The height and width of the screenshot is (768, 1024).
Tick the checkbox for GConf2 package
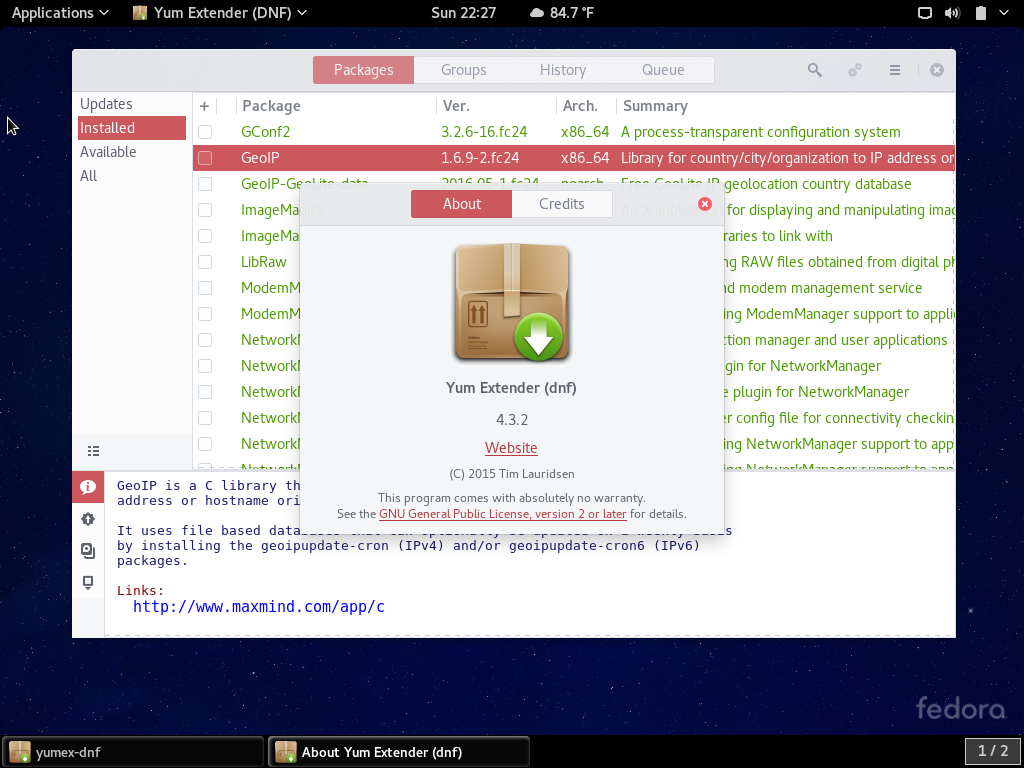click(x=205, y=132)
